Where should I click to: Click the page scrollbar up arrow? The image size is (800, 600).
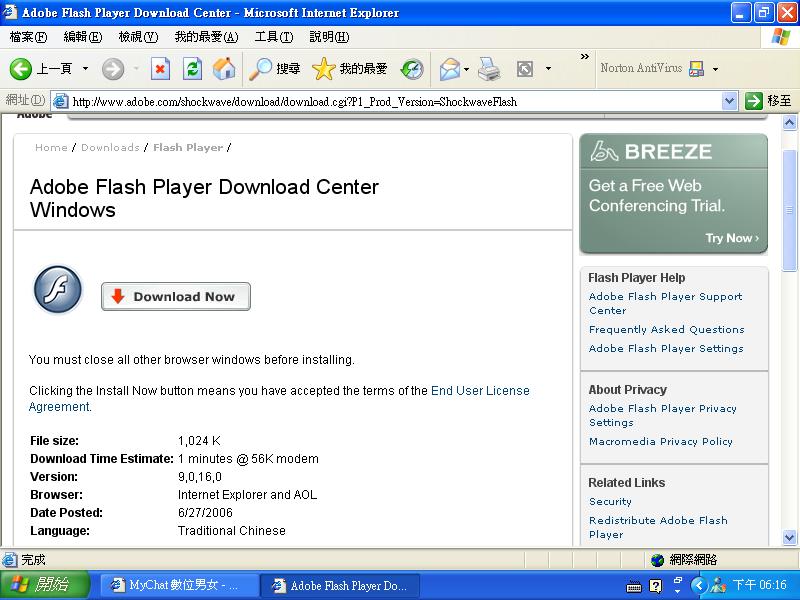[789, 122]
